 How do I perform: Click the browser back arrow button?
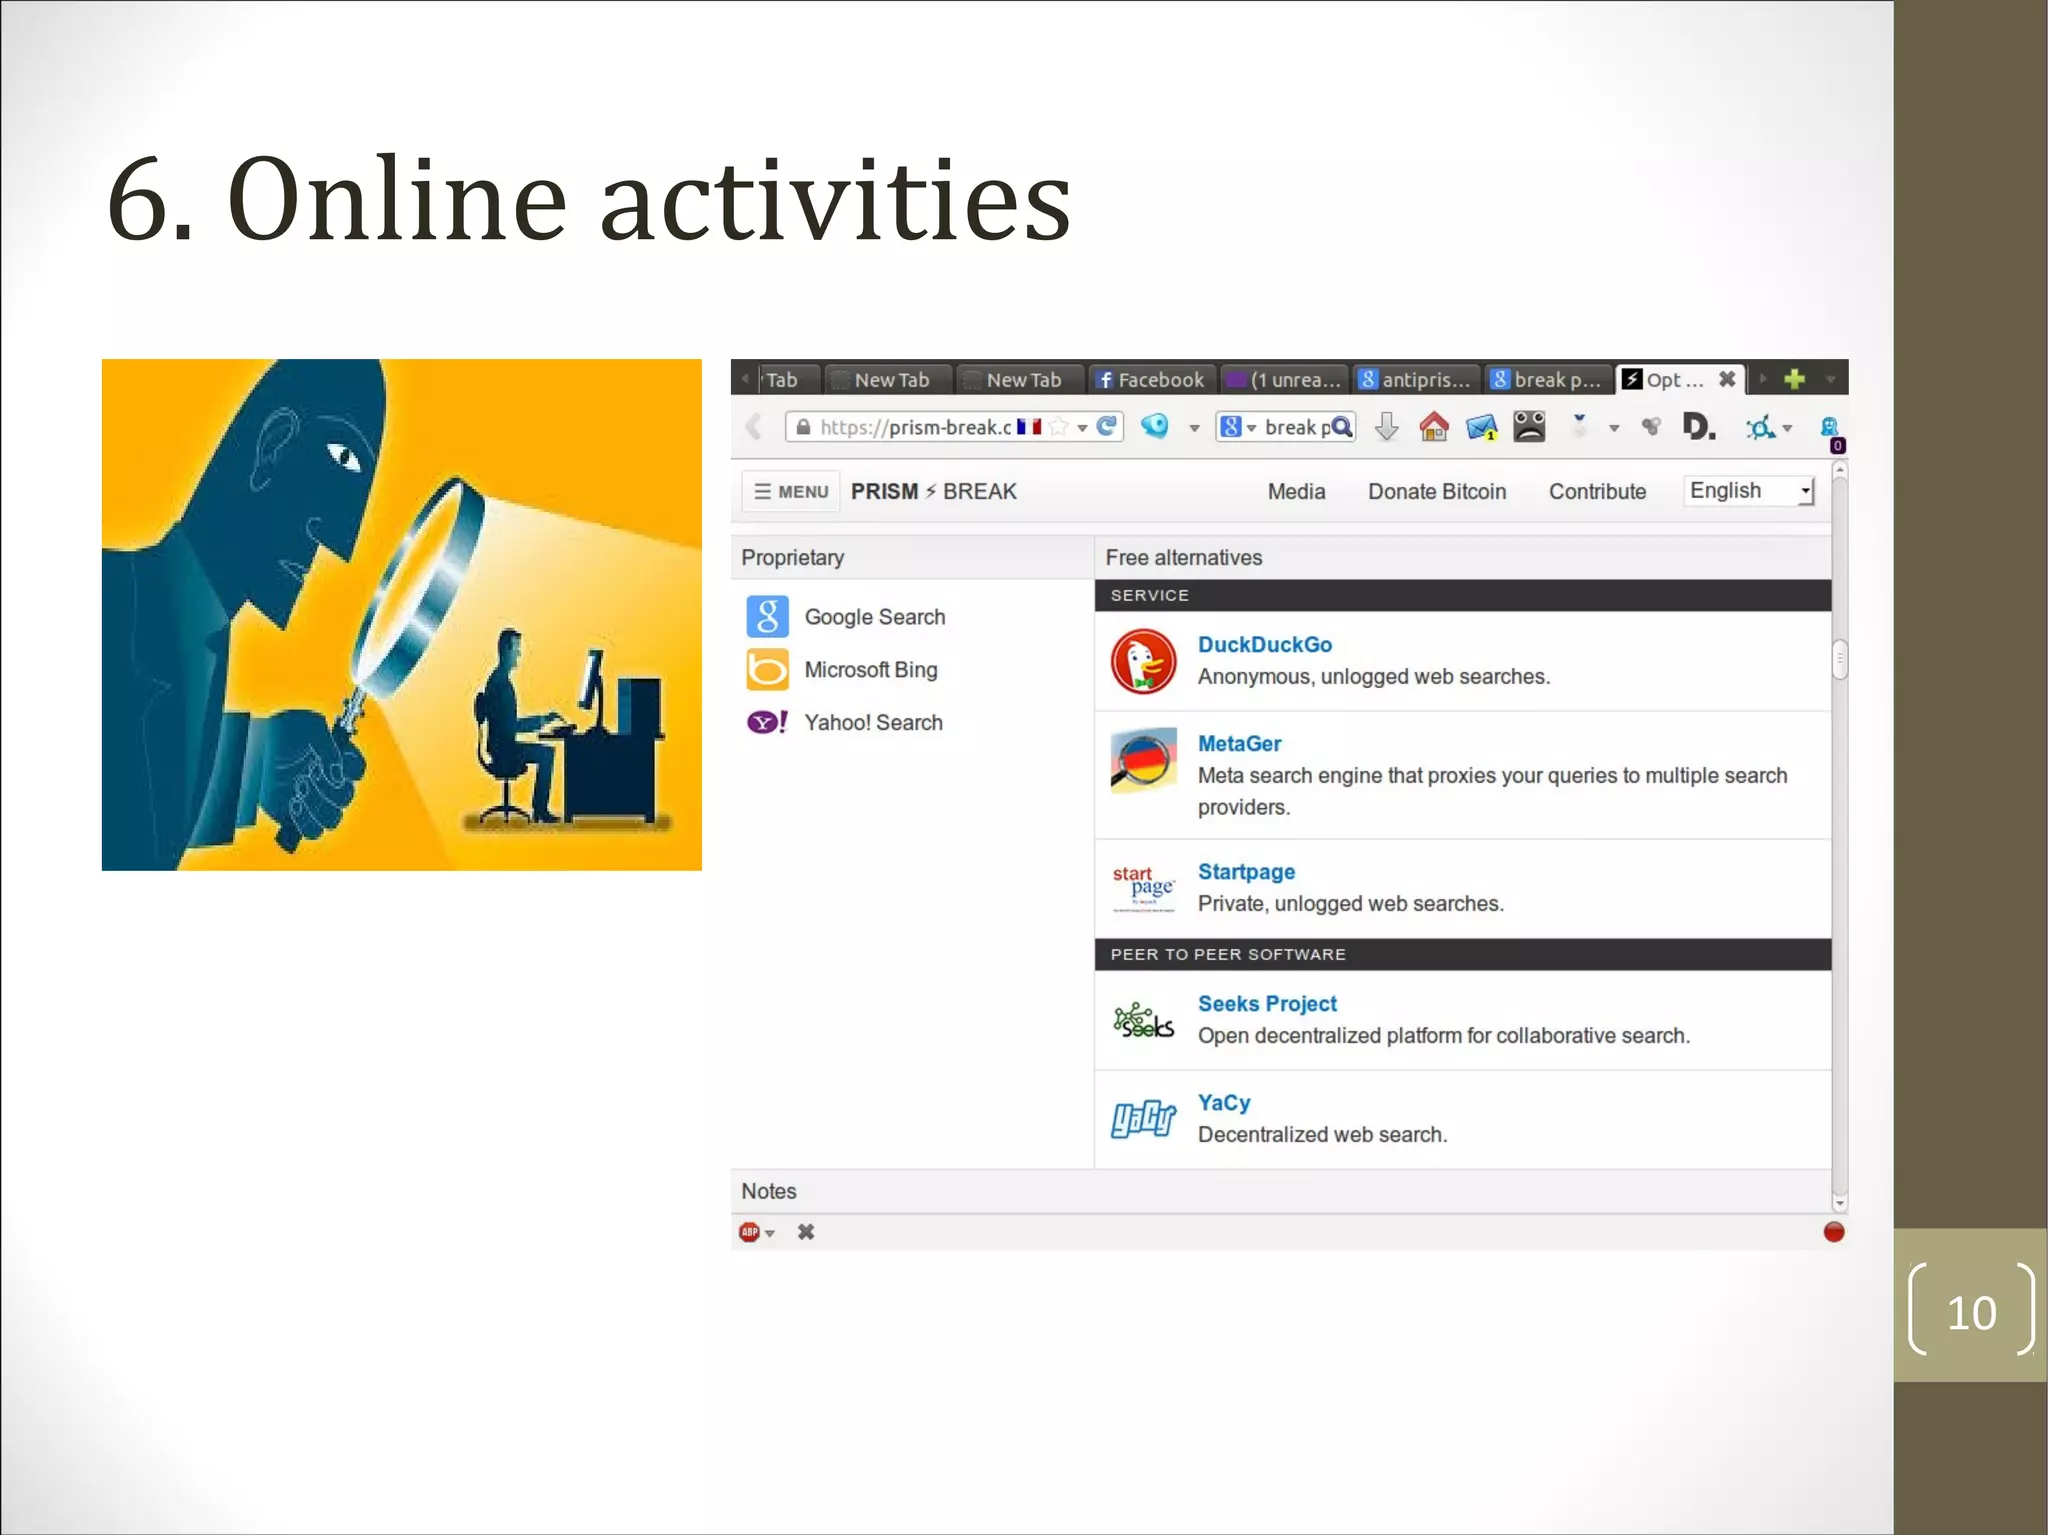coord(754,427)
